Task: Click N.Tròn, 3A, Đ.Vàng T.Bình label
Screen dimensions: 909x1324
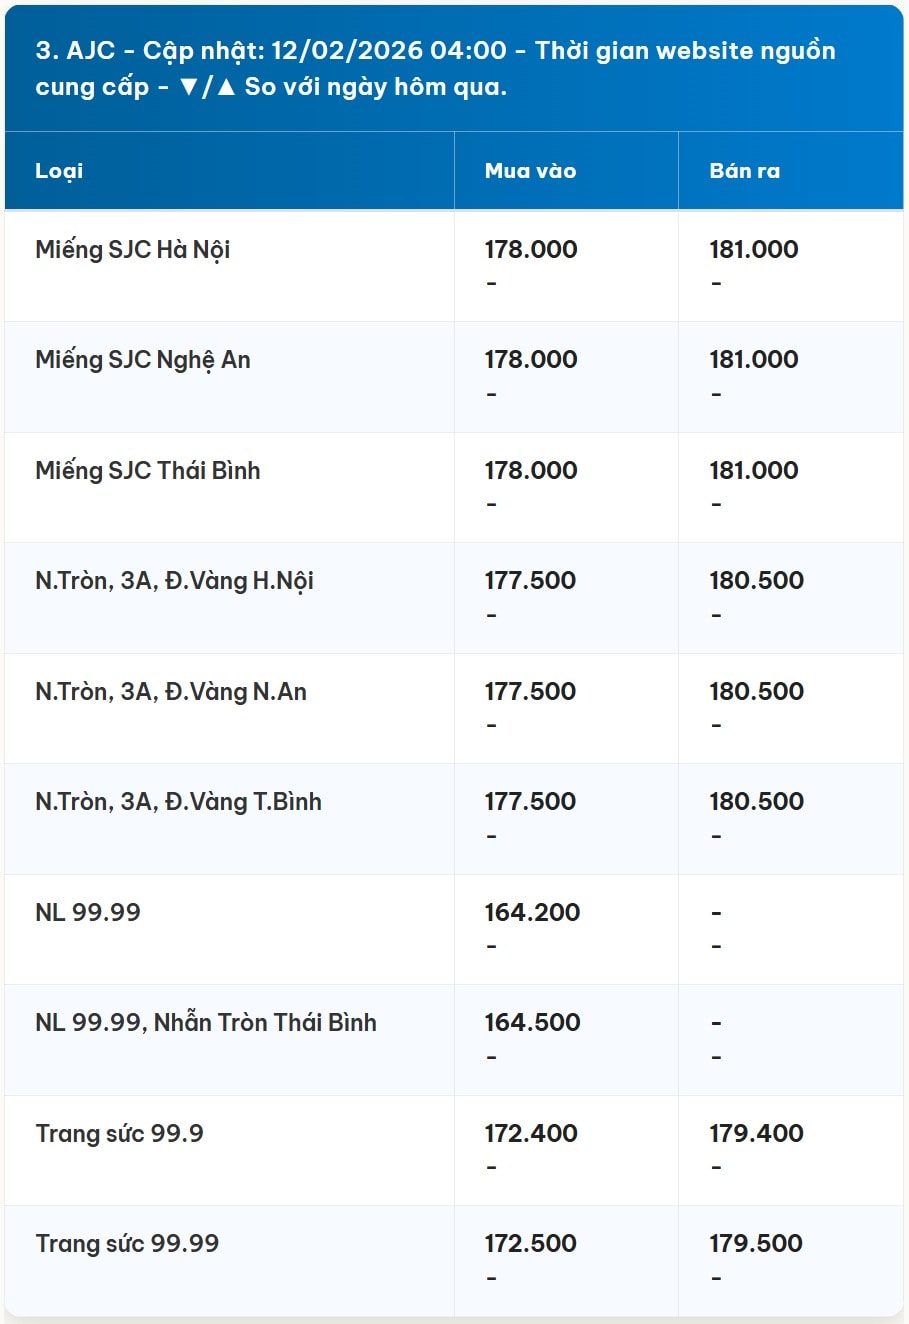Action: click(x=179, y=802)
